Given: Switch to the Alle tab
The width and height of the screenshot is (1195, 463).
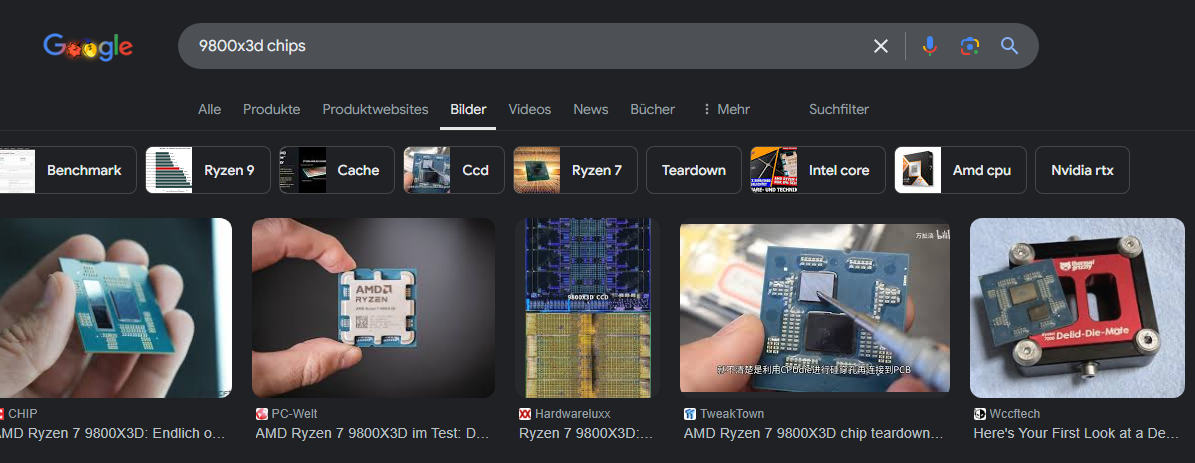Looking at the screenshot, I should click(210, 110).
